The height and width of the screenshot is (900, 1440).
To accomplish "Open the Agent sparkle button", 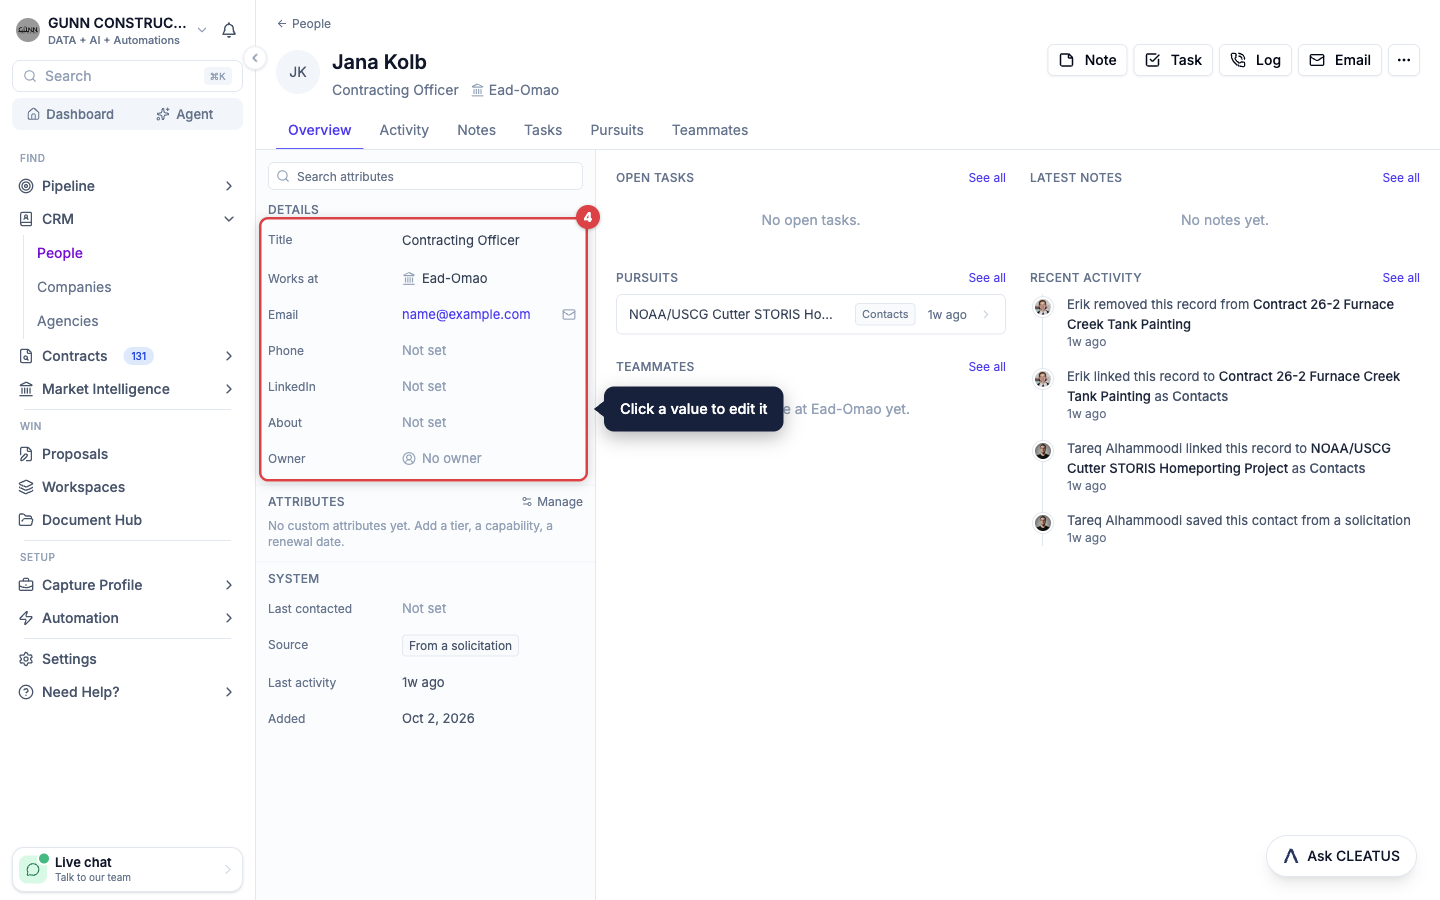I will click(x=185, y=114).
